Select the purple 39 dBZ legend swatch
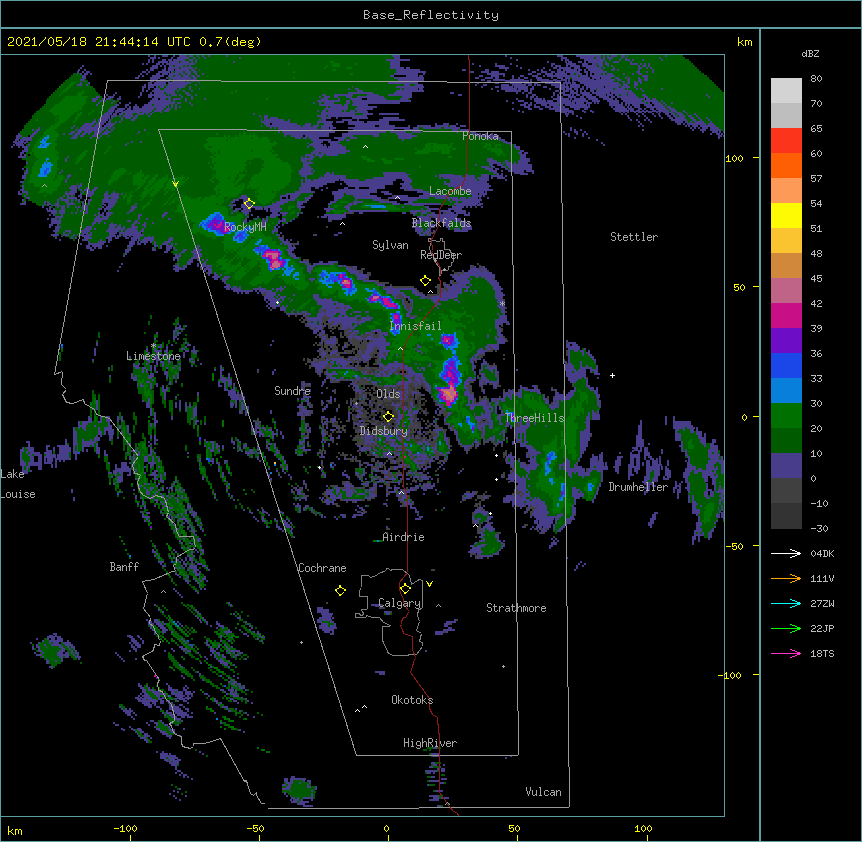The height and width of the screenshot is (842, 862). click(786, 341)
